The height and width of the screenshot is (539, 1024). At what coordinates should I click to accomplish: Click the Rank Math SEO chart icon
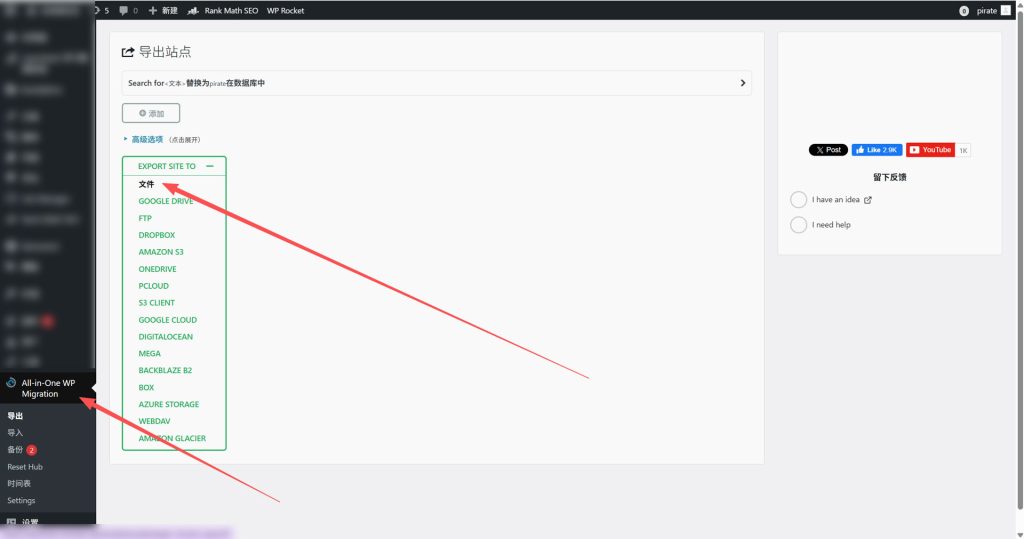193,10
